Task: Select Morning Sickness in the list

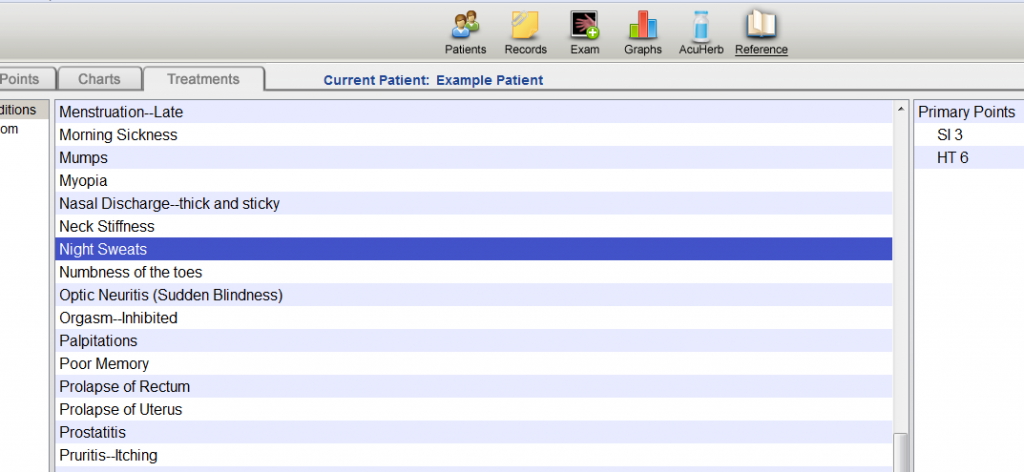Action: coord(473,135)
